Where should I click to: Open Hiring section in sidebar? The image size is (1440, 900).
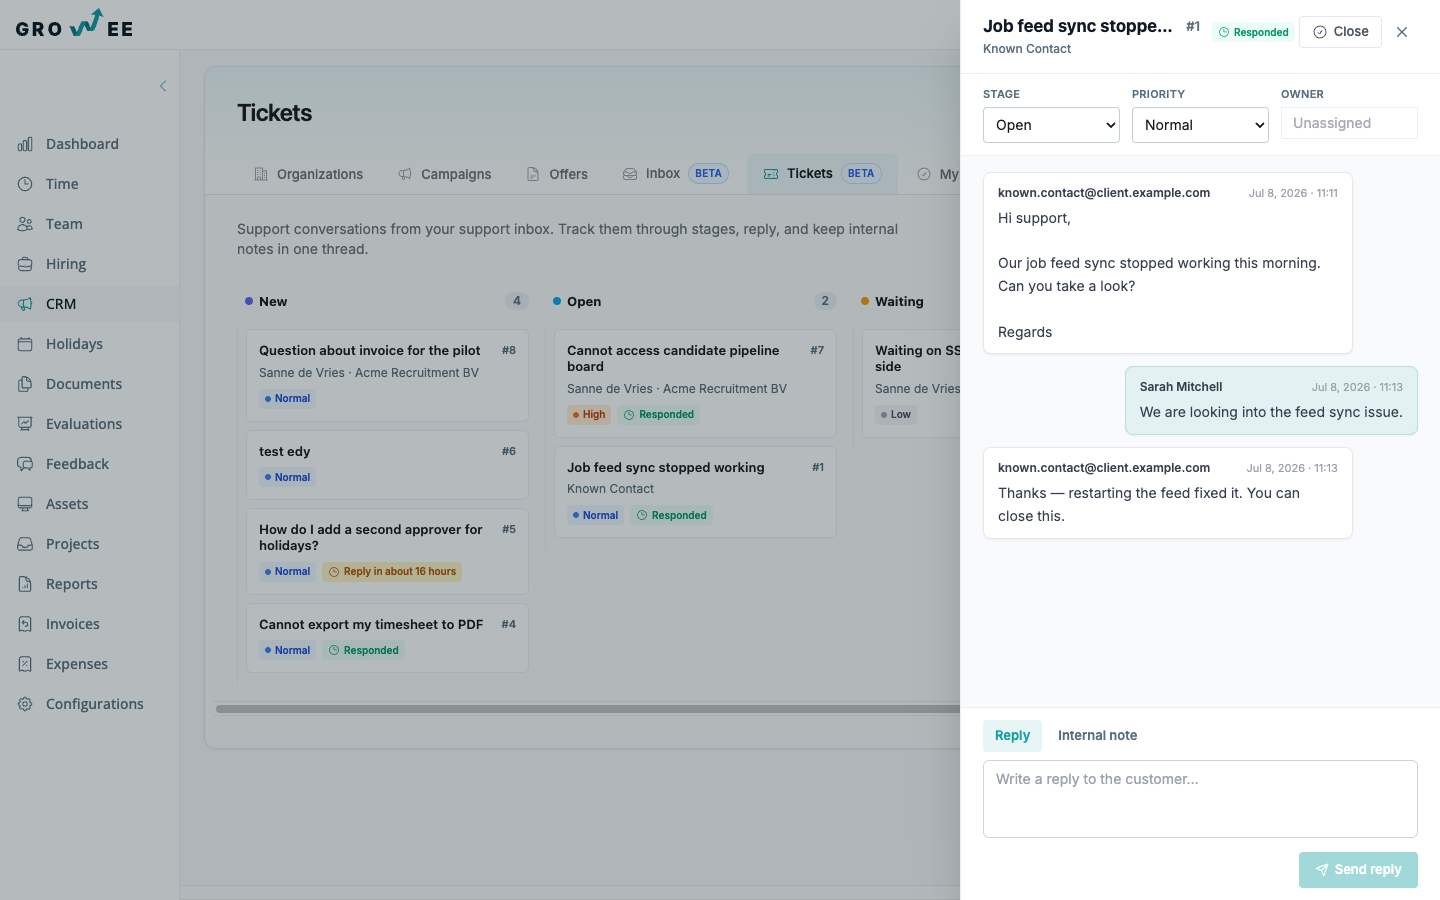click(x=90, y=264)
